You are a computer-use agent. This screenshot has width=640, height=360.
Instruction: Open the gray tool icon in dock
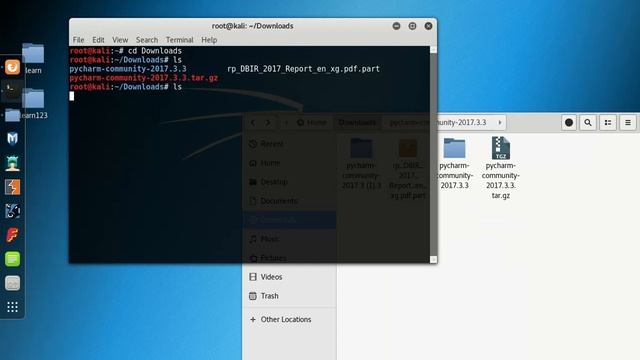(x=12, y=283)
